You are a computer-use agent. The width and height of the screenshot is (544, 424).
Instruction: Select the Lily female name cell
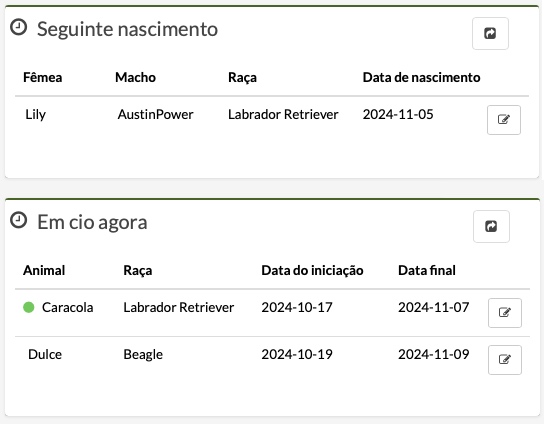pyautogui.click(x=35, y=115)
